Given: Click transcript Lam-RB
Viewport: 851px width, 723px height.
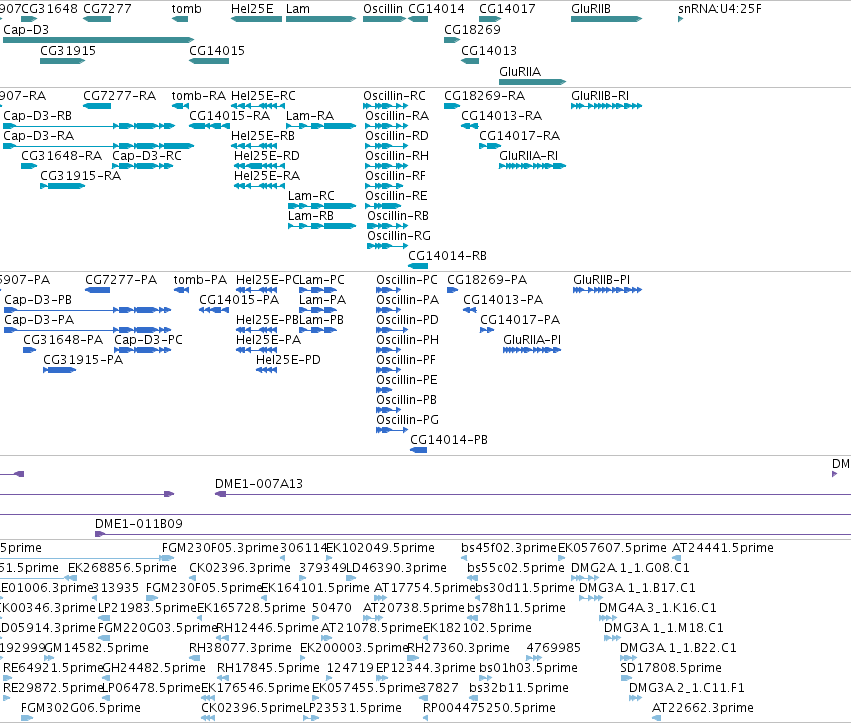Looking at the screenshot, I should (x=310, y=216).
